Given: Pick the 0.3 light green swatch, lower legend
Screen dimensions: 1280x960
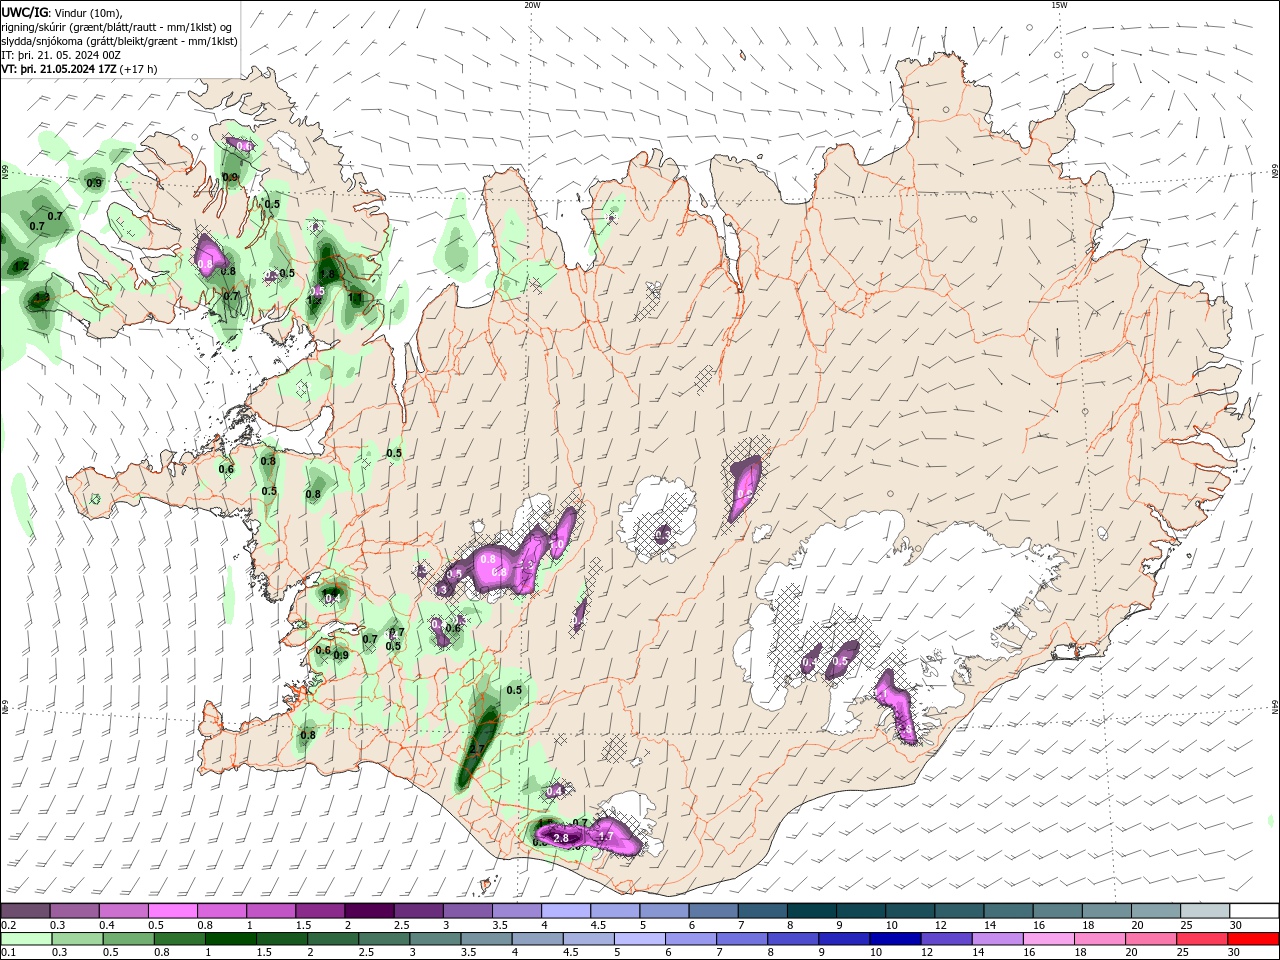Looking at the screenshot, I should (77, 938).
